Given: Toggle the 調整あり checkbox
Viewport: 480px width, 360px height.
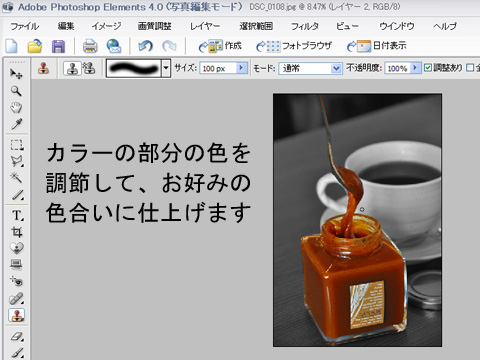Looking at the screenshot, I should click(428, 68).
